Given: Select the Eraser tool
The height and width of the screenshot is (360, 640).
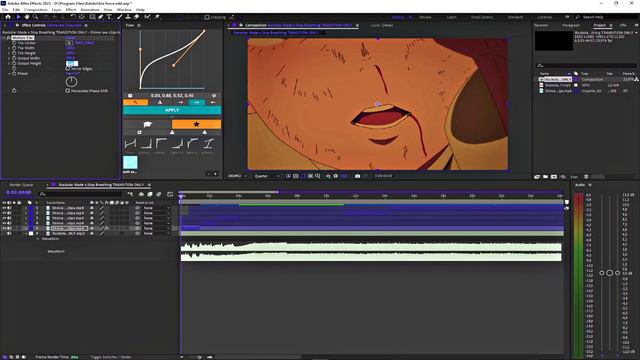Looking at the screenshot, I should (136, 17).
